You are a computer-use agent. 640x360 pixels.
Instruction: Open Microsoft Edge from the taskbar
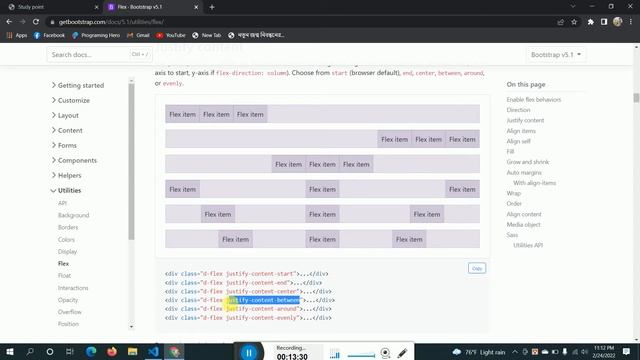(x=91, y=351)
